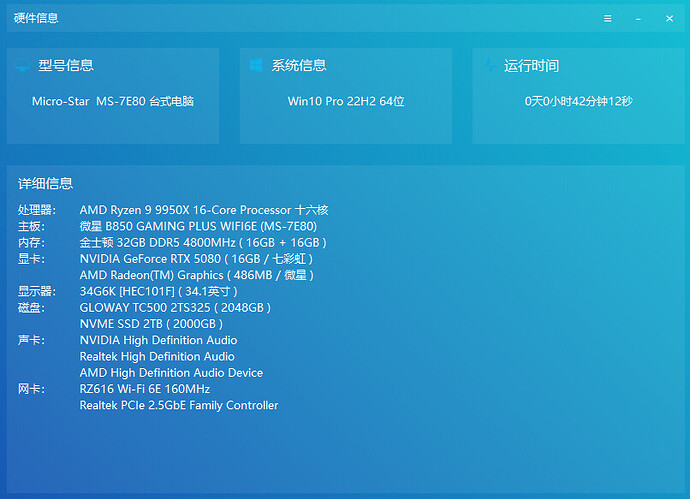Select the 系统信息 card heading
The width and height of the screenshot is (690, 499).
299,66
